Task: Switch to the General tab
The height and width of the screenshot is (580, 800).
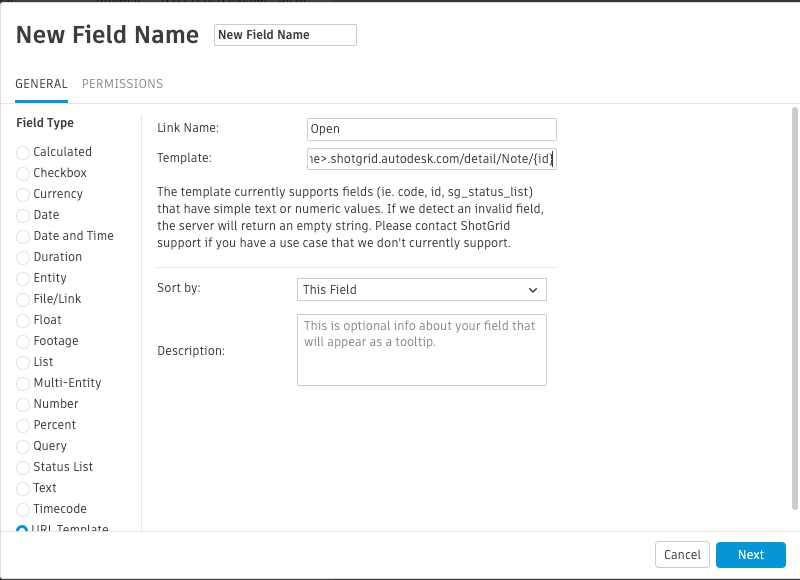Action: coord(41,84)
